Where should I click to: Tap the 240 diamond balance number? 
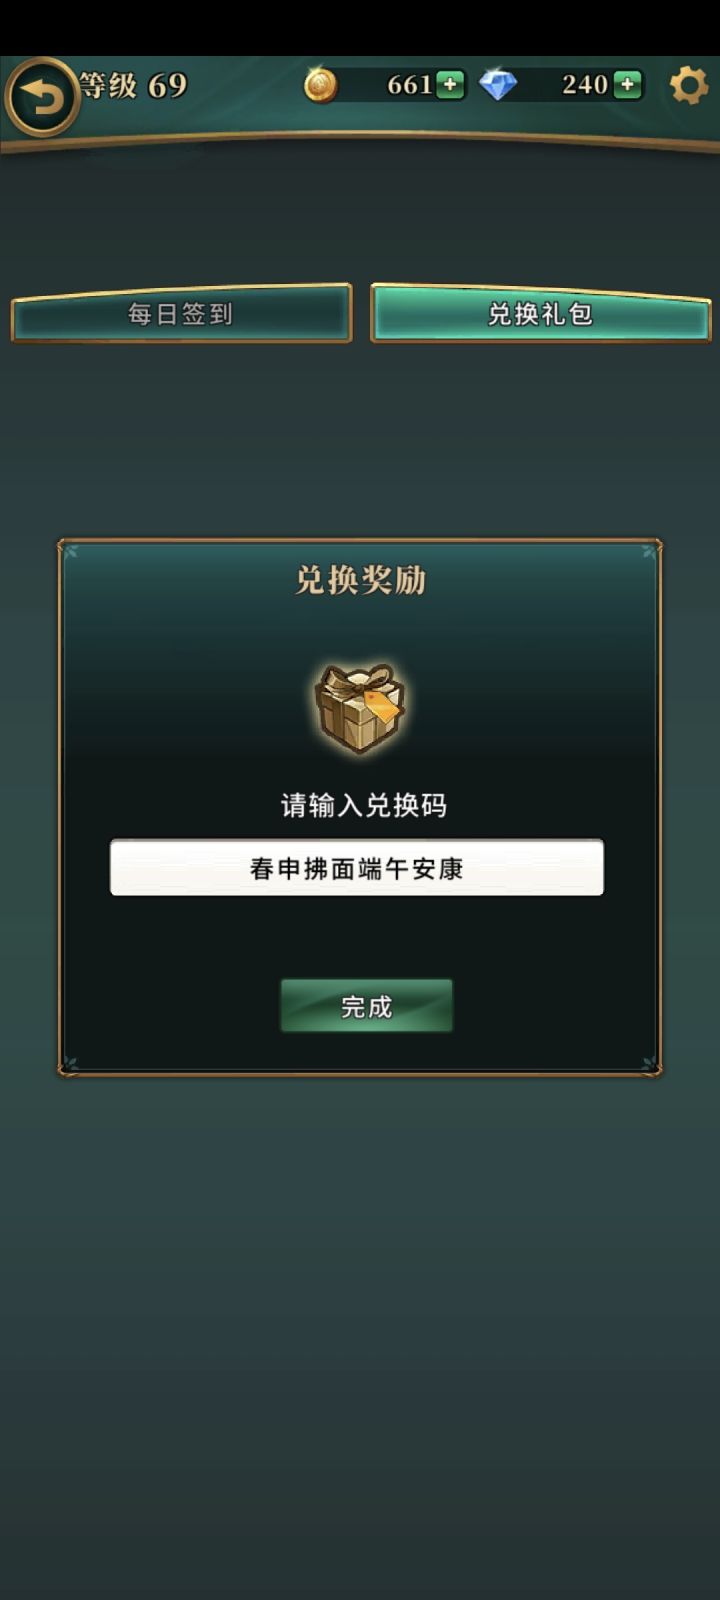(x=585, y=85)
